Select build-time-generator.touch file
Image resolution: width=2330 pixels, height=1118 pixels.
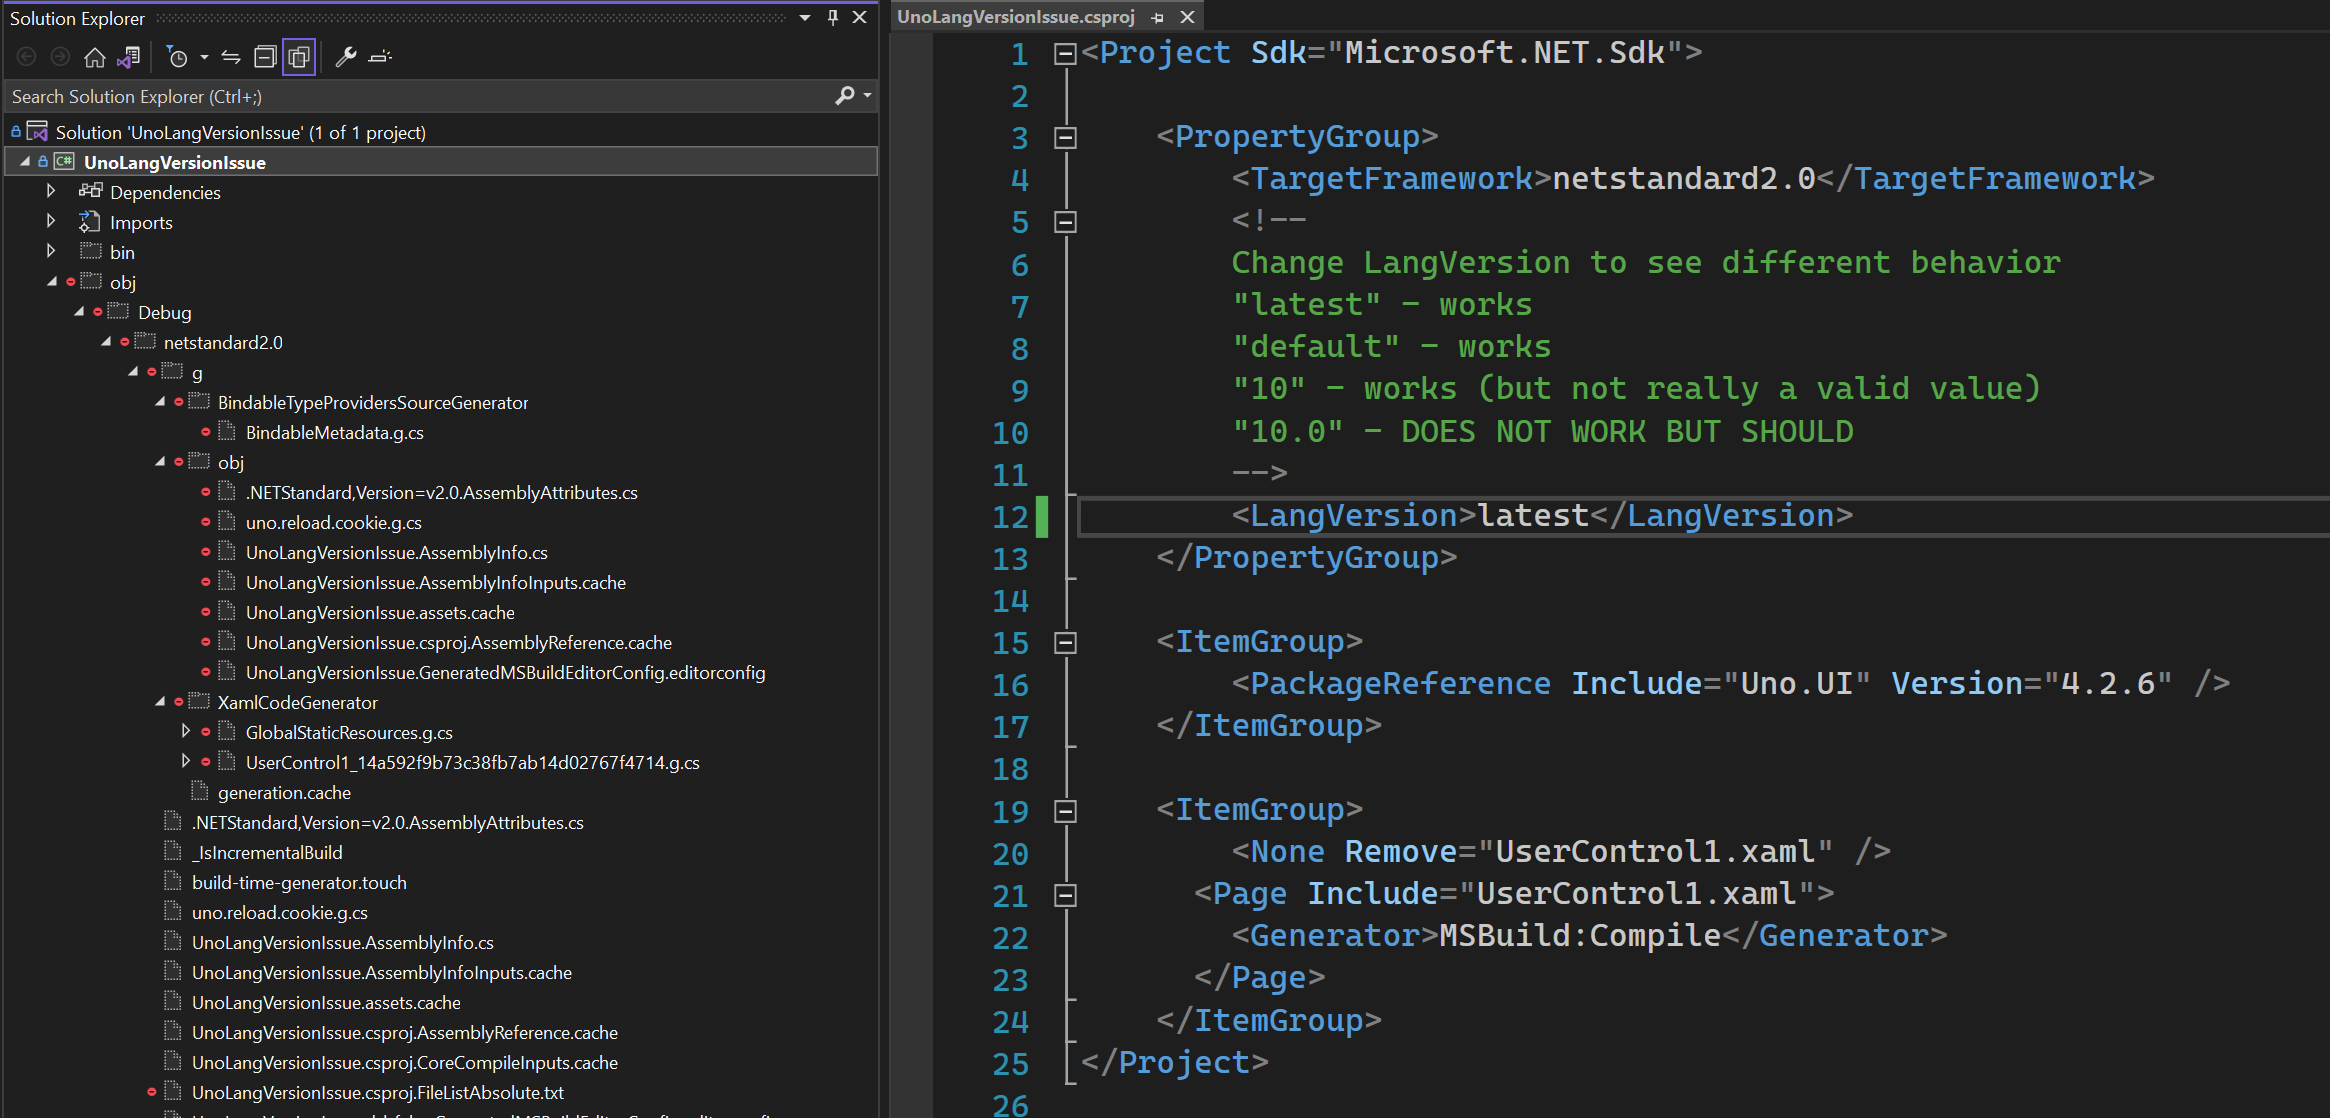coord(299,882)
